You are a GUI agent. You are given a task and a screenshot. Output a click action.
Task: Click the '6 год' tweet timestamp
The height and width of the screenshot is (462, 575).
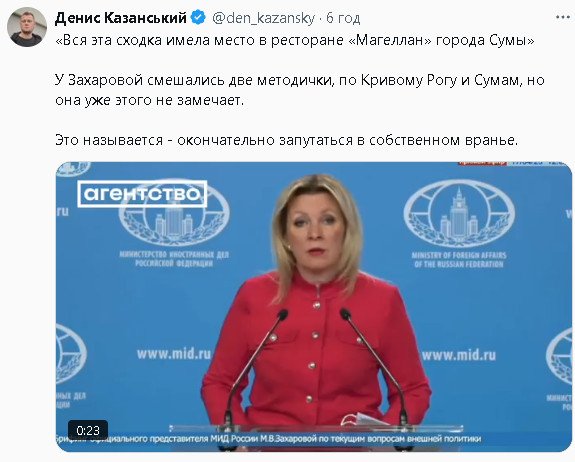click(343, 18)
